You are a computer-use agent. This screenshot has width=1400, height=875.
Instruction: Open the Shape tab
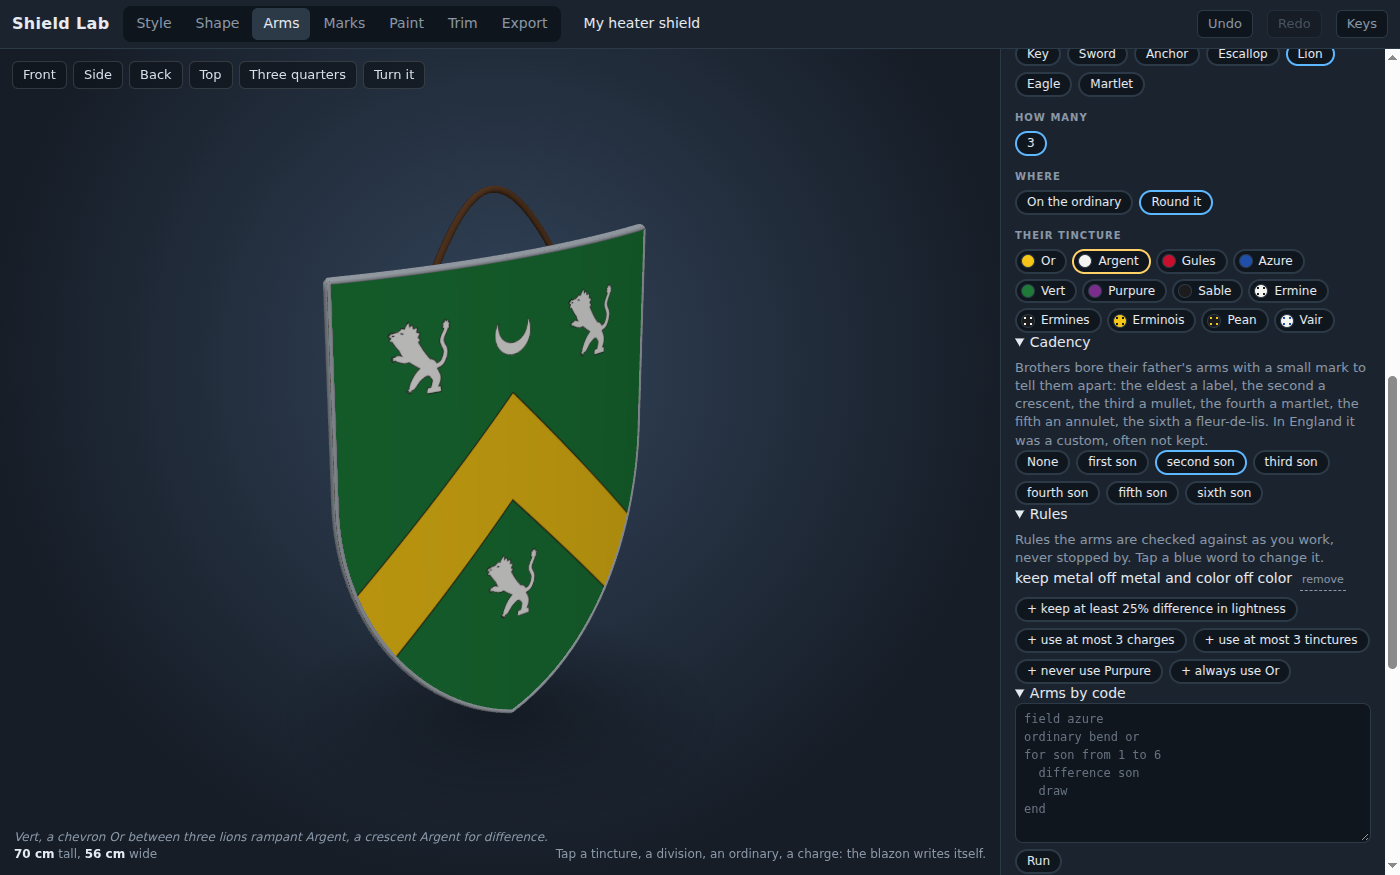(x=217, y=23)
